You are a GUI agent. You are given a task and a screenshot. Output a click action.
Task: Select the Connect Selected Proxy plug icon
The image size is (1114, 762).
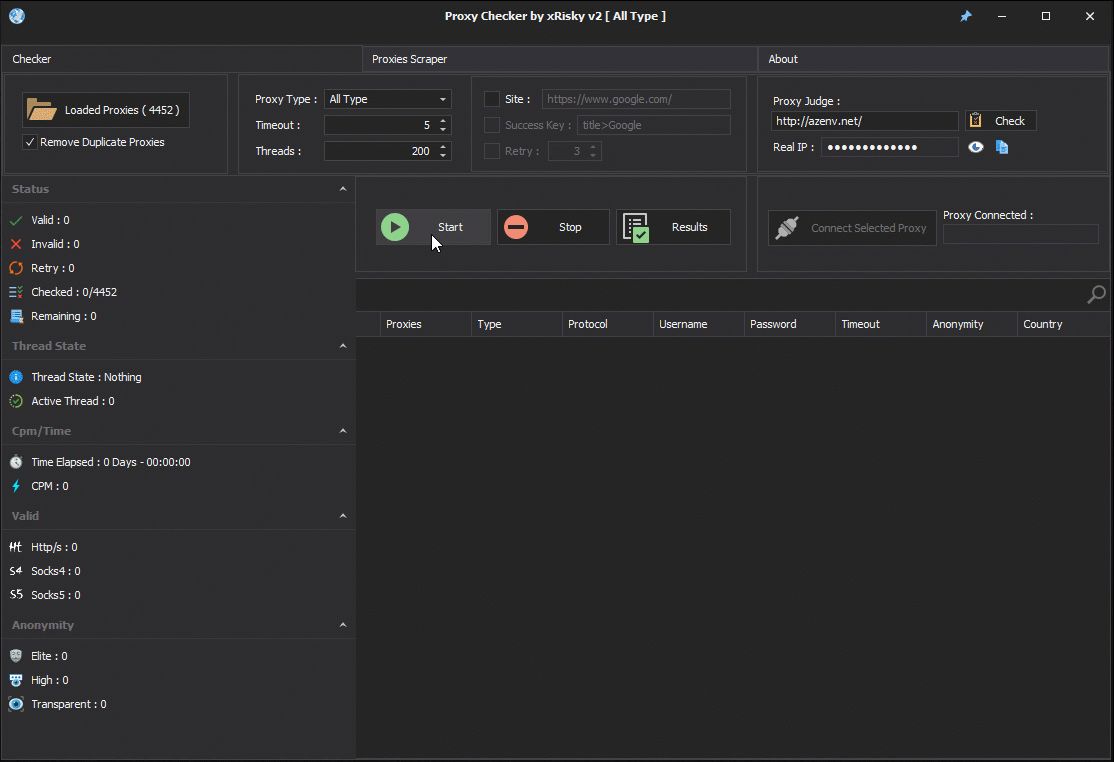coord(789,227)
